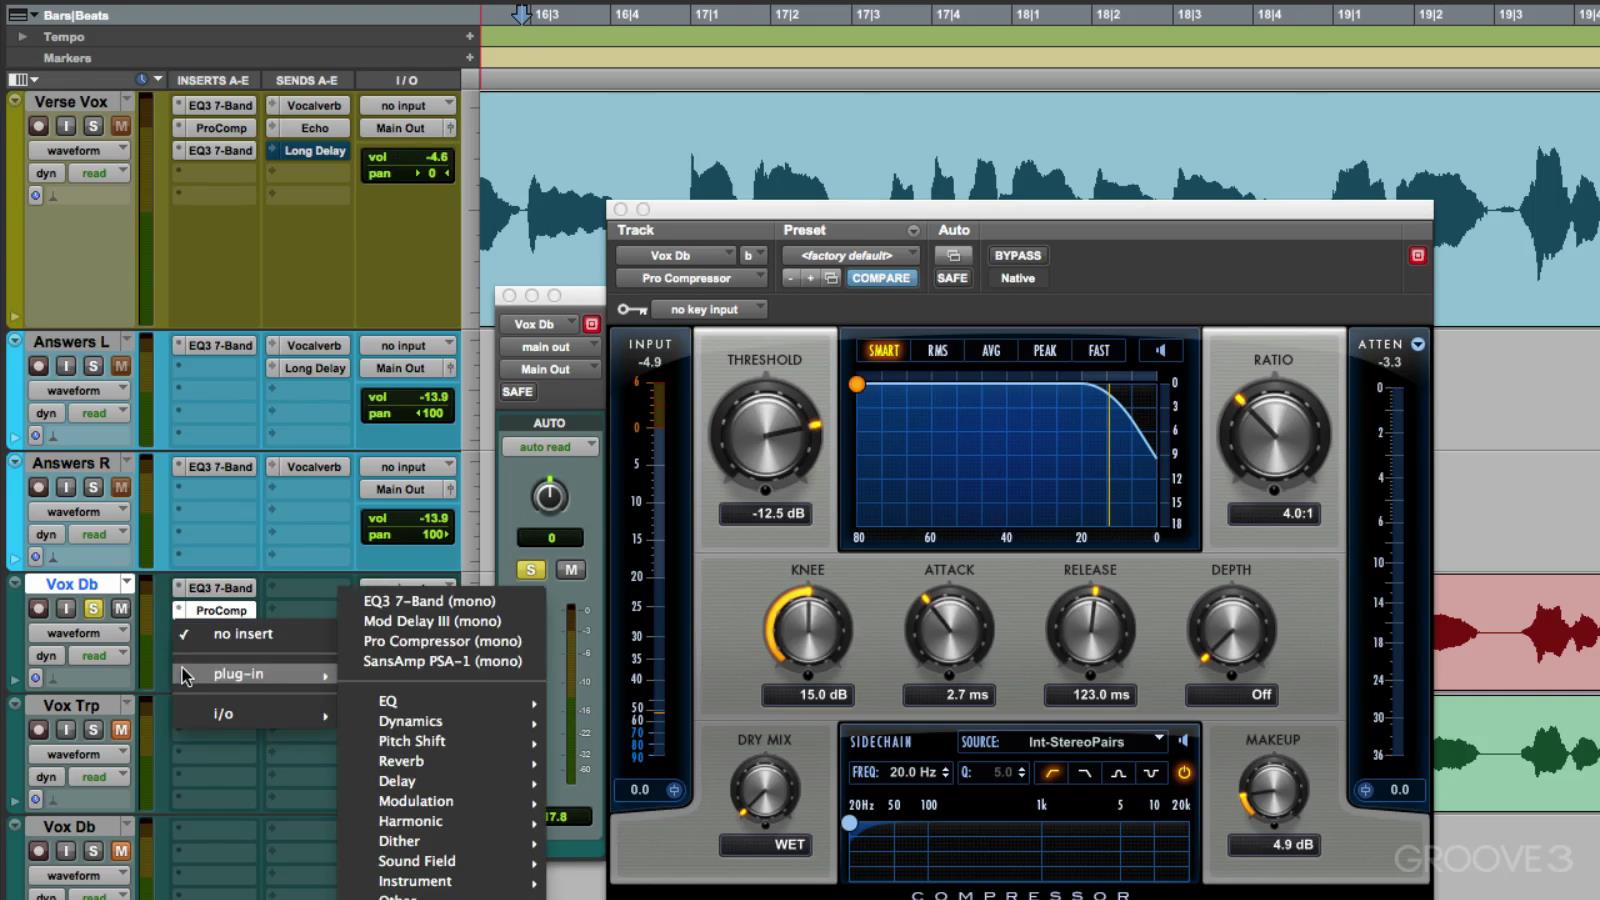1600x900 pixels.
Task: Click the Markers ruler add plus icon
Action: pos(469,57)
